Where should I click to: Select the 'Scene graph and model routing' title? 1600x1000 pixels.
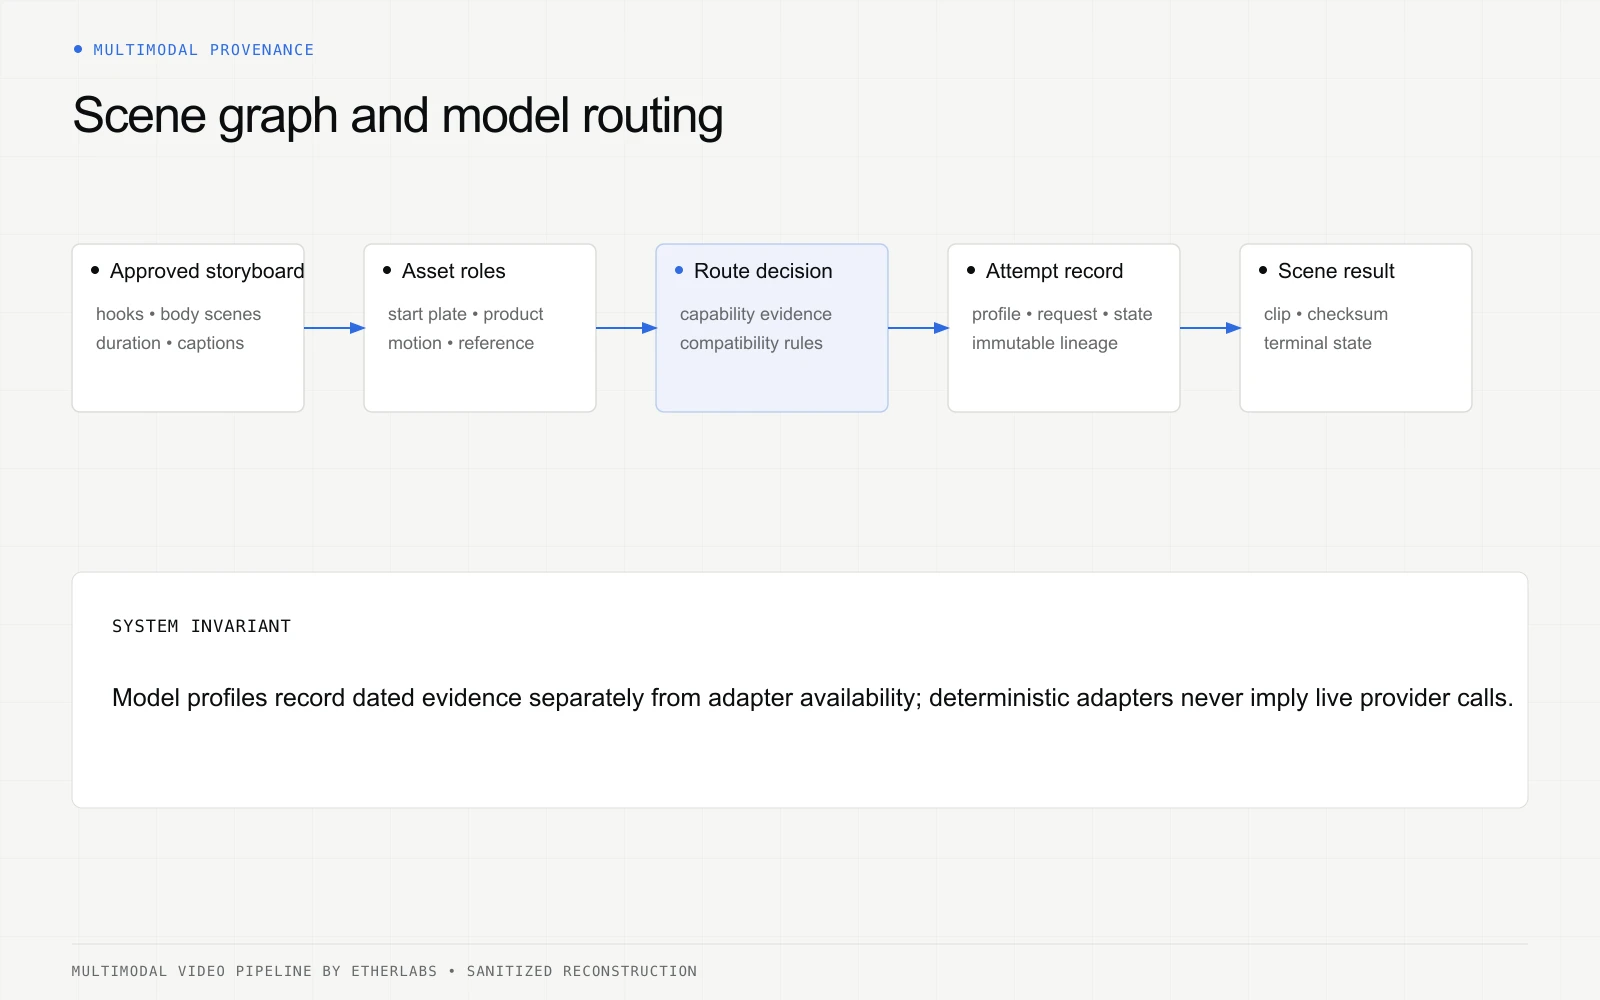tap(398, 116)
